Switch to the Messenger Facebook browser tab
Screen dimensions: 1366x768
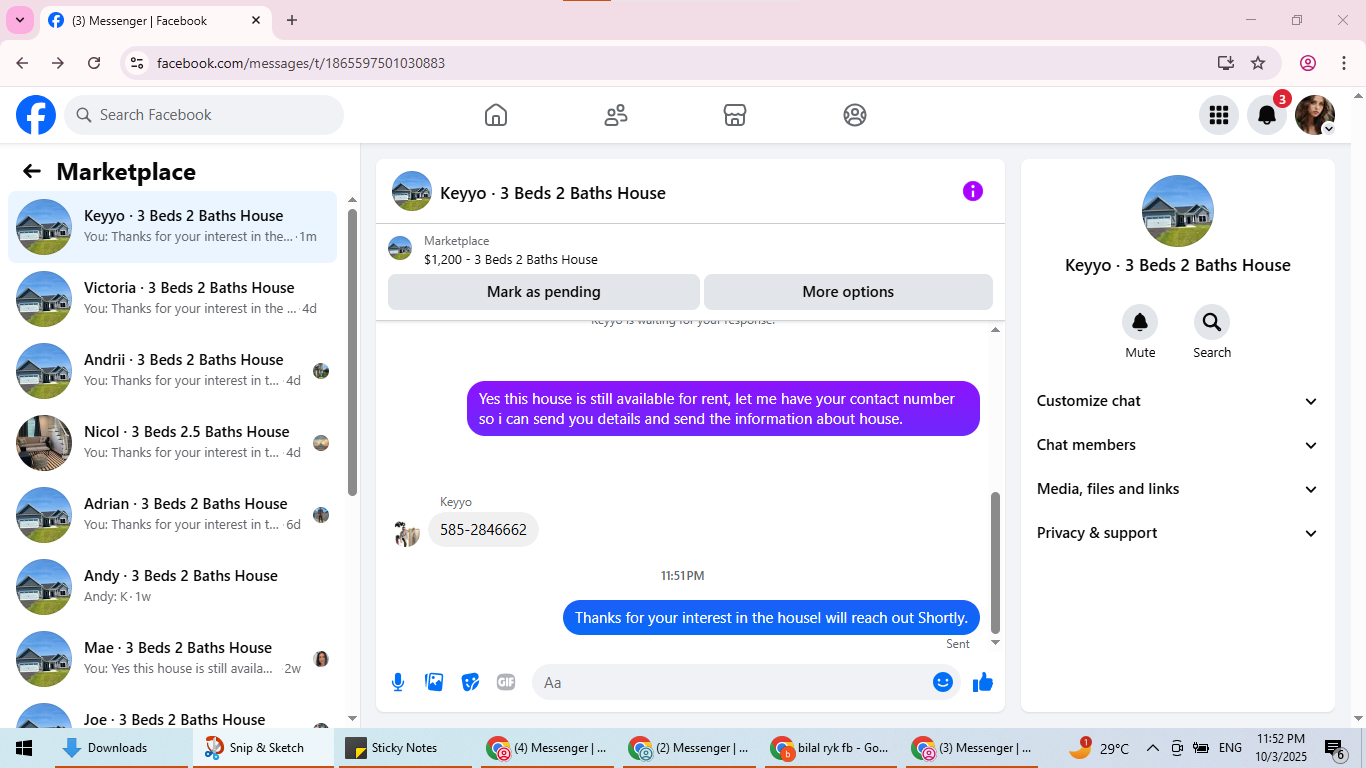155,20
